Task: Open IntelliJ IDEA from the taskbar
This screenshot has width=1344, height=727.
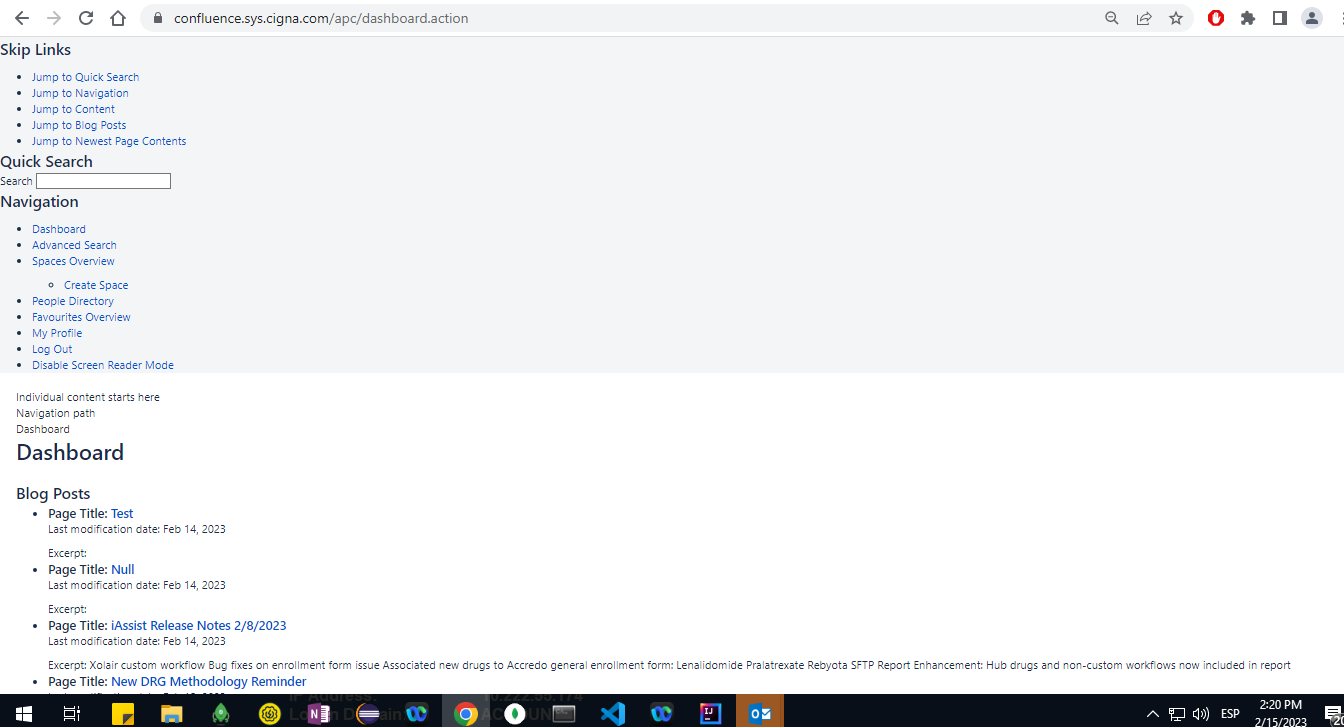Action: 711,713
